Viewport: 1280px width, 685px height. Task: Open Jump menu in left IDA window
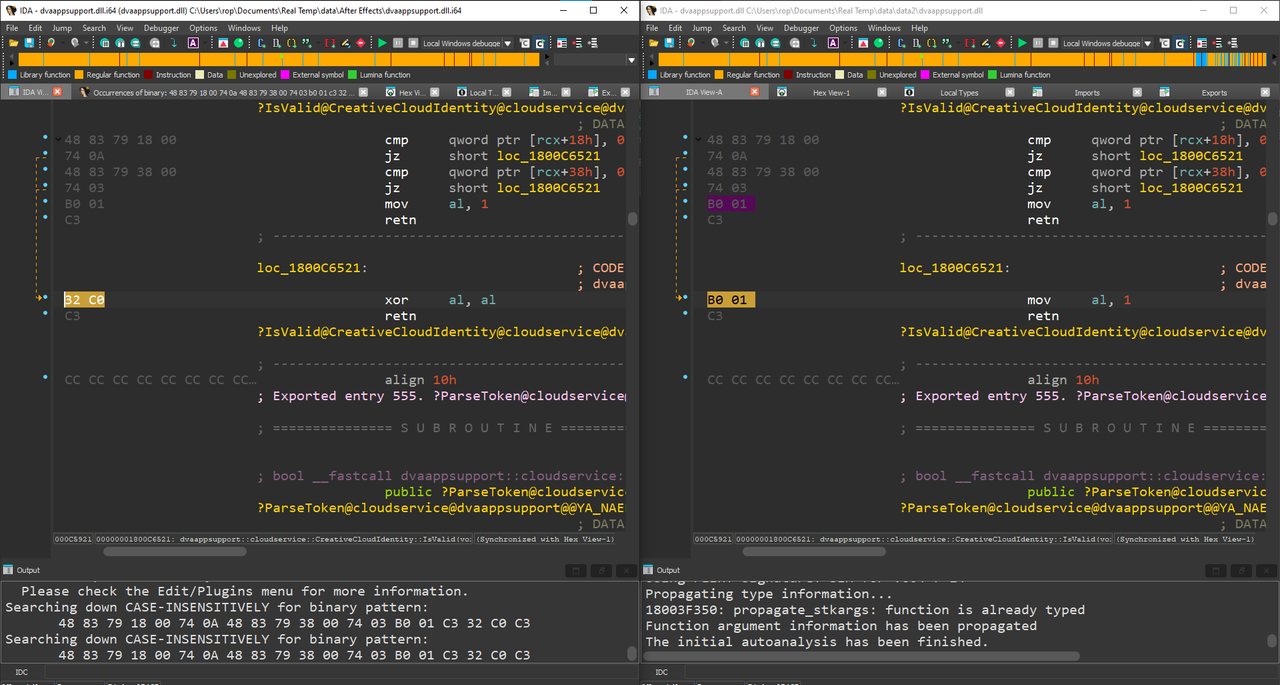[x=62, y=28]
